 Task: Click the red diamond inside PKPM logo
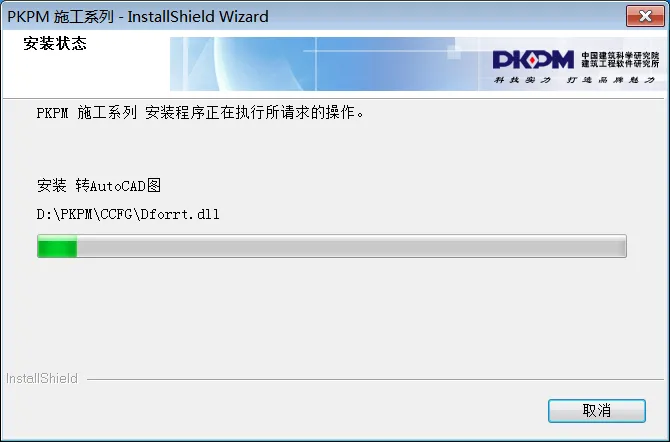click(x=532, y=60)
